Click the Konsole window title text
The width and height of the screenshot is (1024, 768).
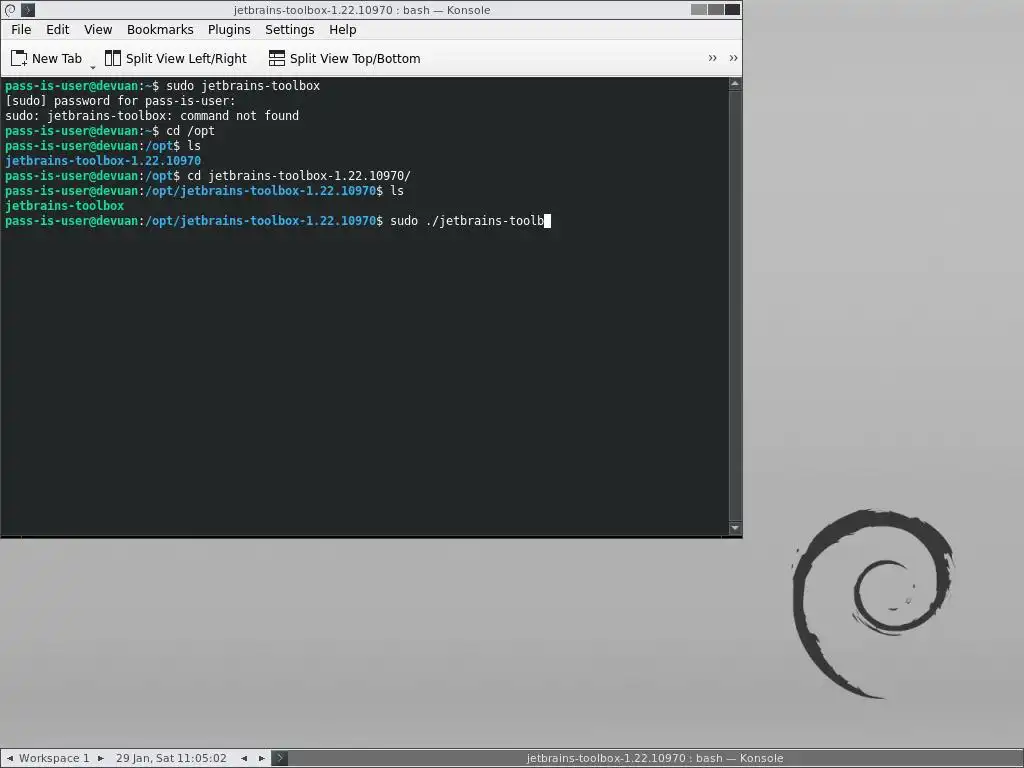pyautogui.click(x=362, y=10)
